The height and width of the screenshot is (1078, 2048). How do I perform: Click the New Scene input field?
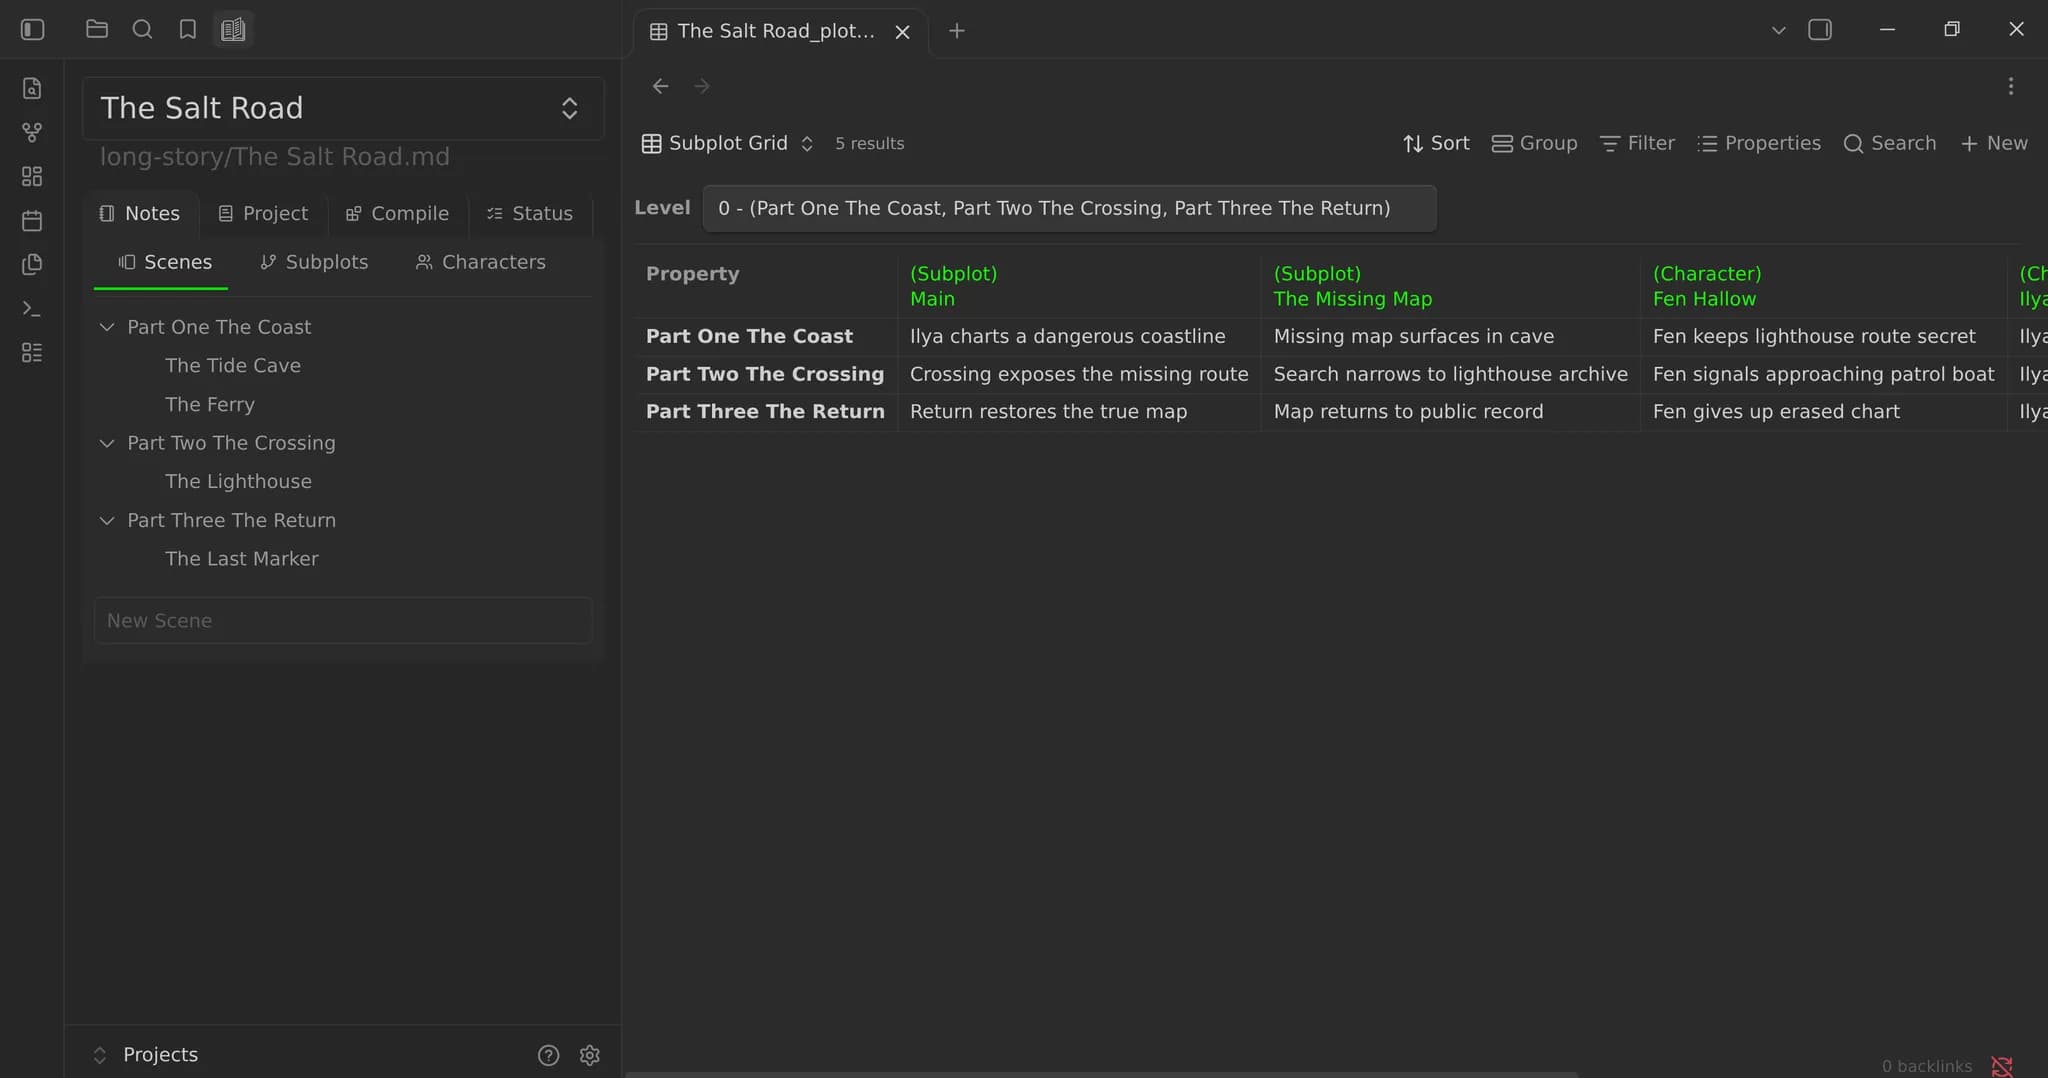tap(343, 621)
